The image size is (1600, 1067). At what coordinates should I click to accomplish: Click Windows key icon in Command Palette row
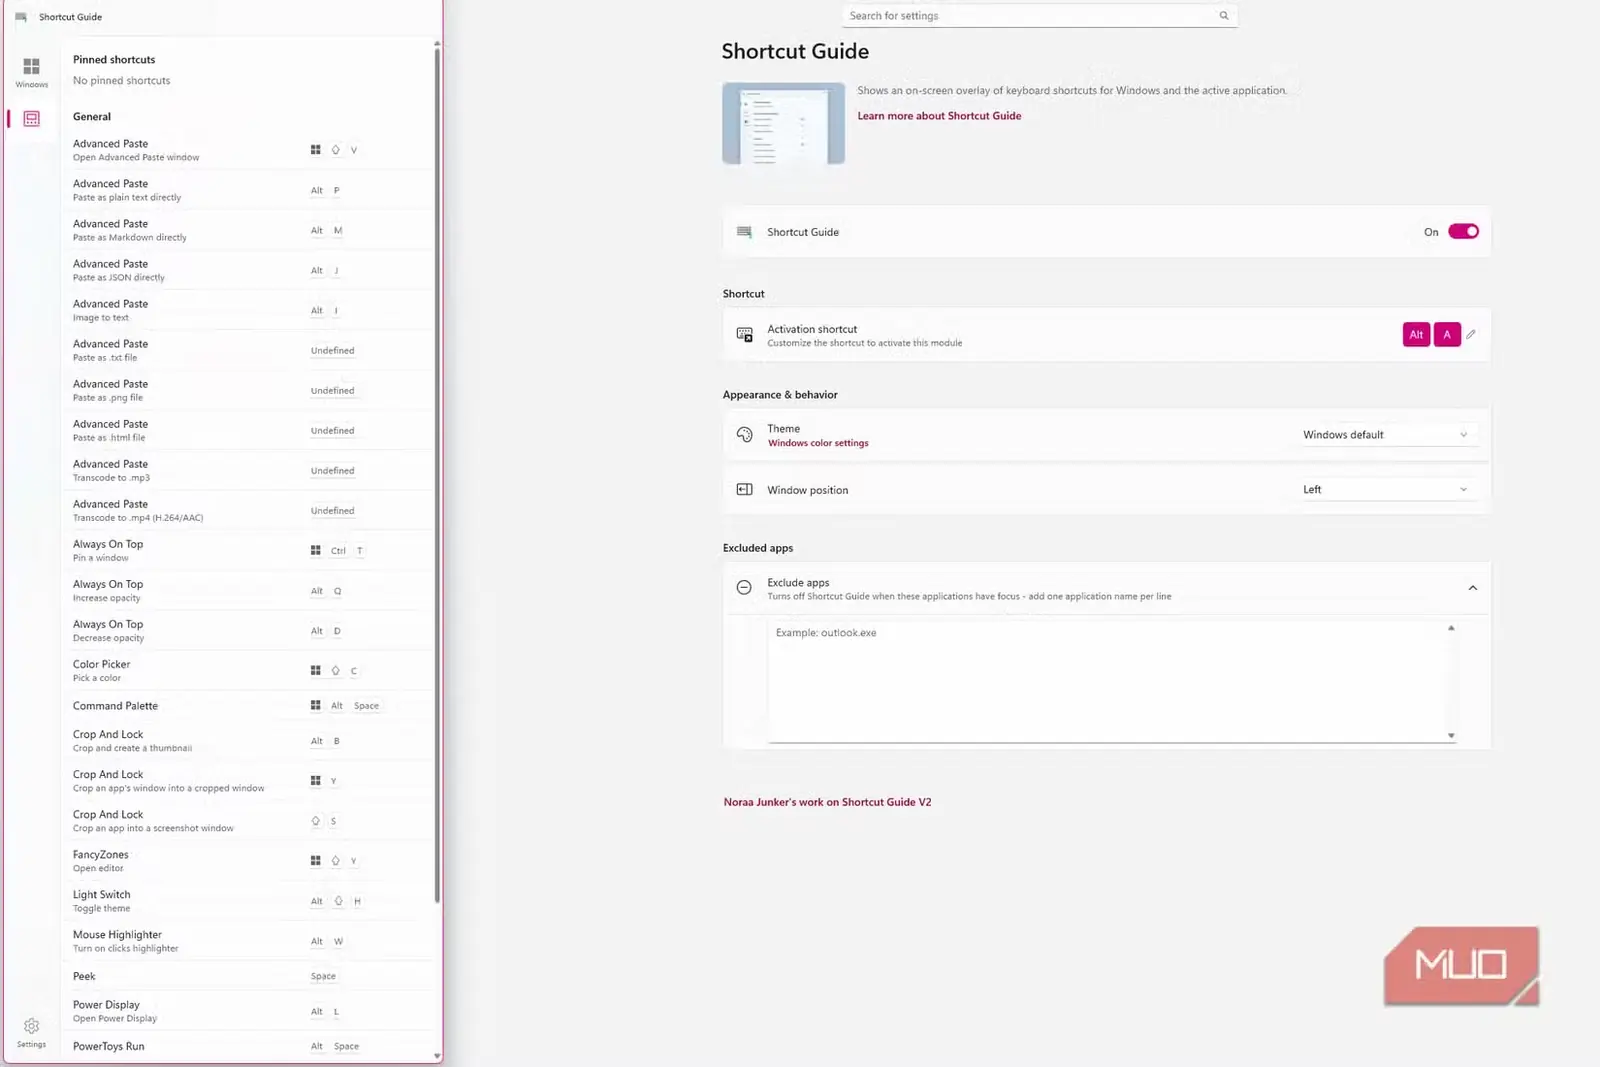point(315,705)
